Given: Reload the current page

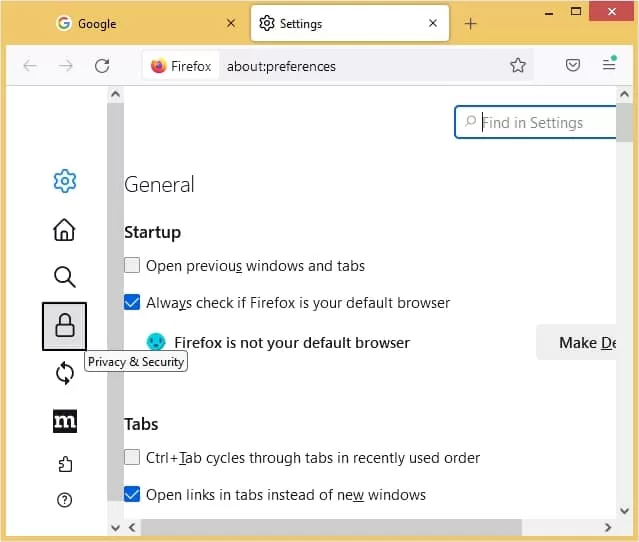Looking at the screenshot, I should point(102,66).
